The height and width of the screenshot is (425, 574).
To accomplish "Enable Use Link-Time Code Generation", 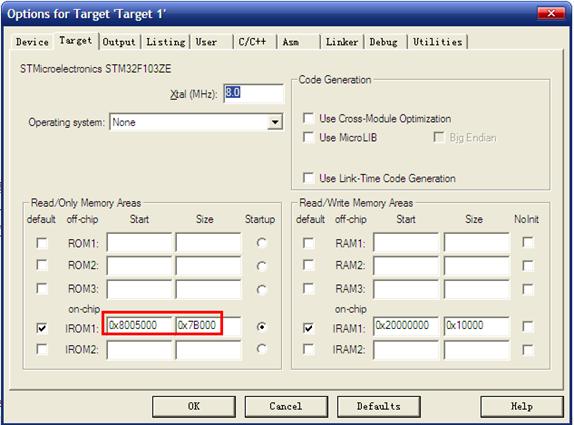I will (308, 178).
